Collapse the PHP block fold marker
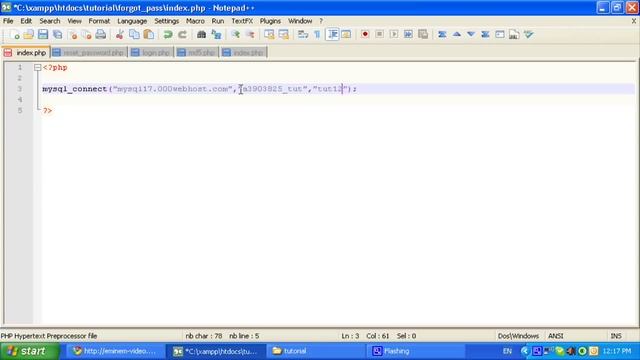Screen dimensions: 640x360 pos(38,67)
